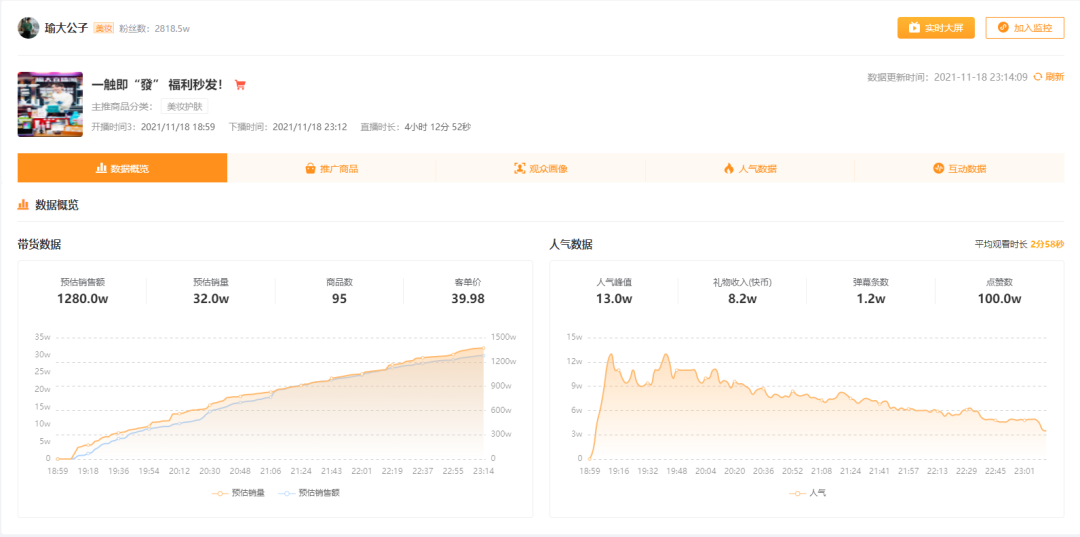Click the 商品数 value 95
Viewport: 1080px width, 537px height.
[339, 299]
